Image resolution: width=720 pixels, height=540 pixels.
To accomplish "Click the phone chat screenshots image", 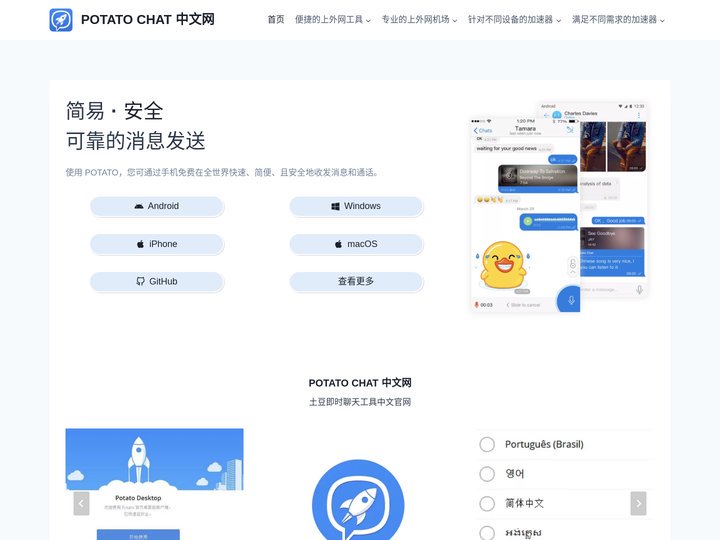I will pyautogui.click(x=560, y=207).
